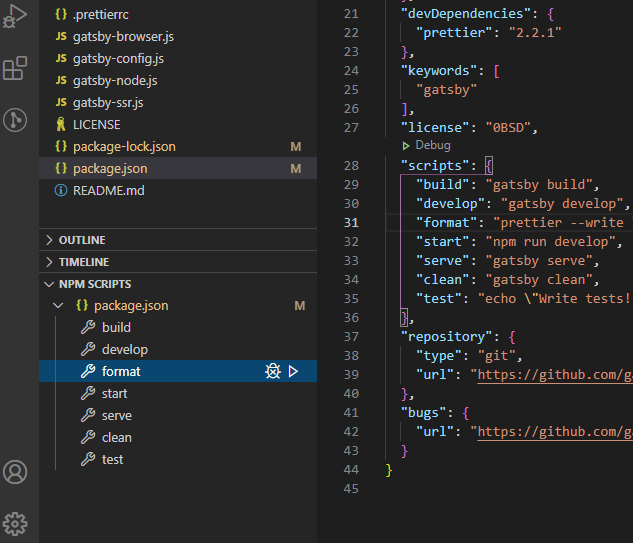Run the format npm script
The height and width of the screenshot is (543, 633).
[x=293, y=371]
